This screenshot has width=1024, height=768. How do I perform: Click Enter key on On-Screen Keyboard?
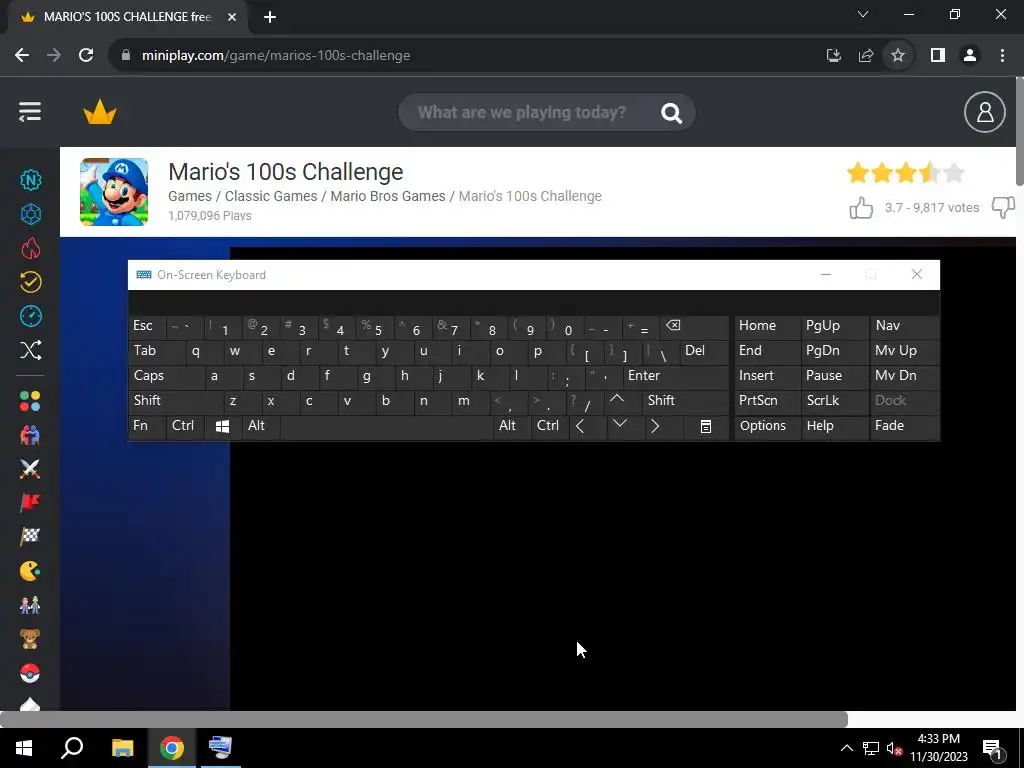pyautogui.click(x=675, y=376)
